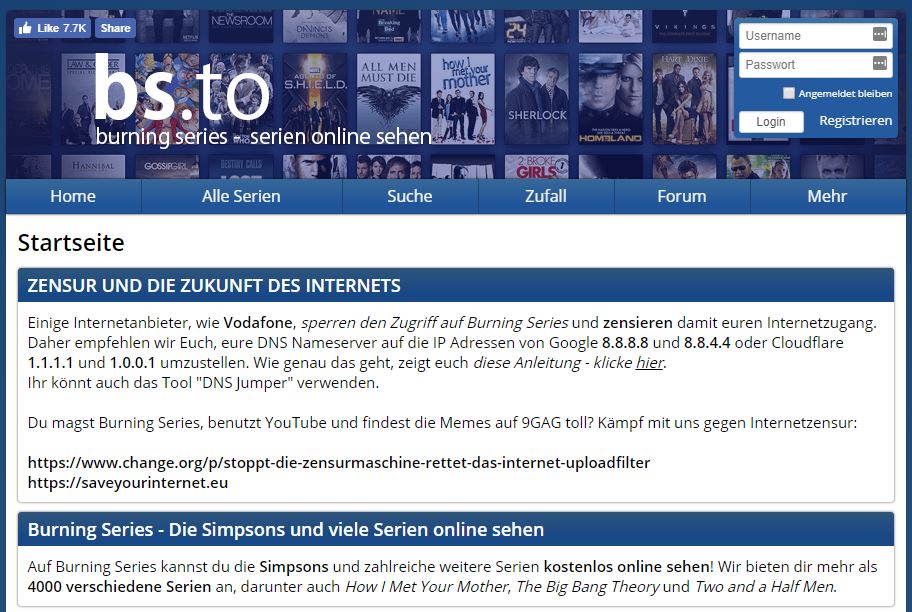
Task: Click the bs.to logo
Action: [181, 88]
